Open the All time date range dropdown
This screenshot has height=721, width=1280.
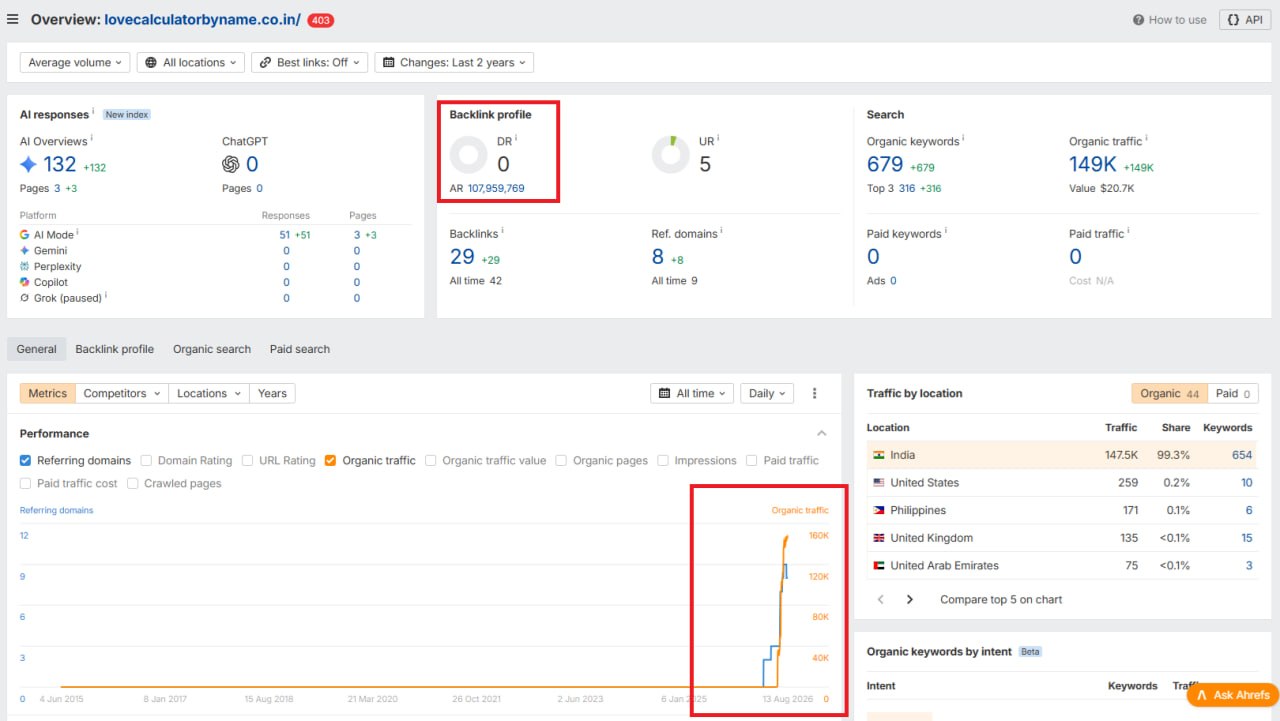click(x=692, y=394)
